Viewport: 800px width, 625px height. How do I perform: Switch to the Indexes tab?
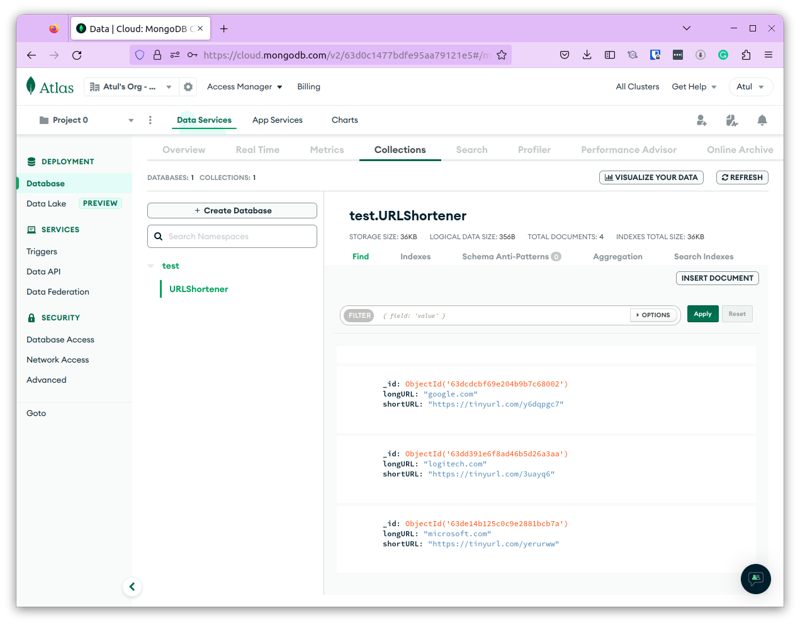pos(415,257)
